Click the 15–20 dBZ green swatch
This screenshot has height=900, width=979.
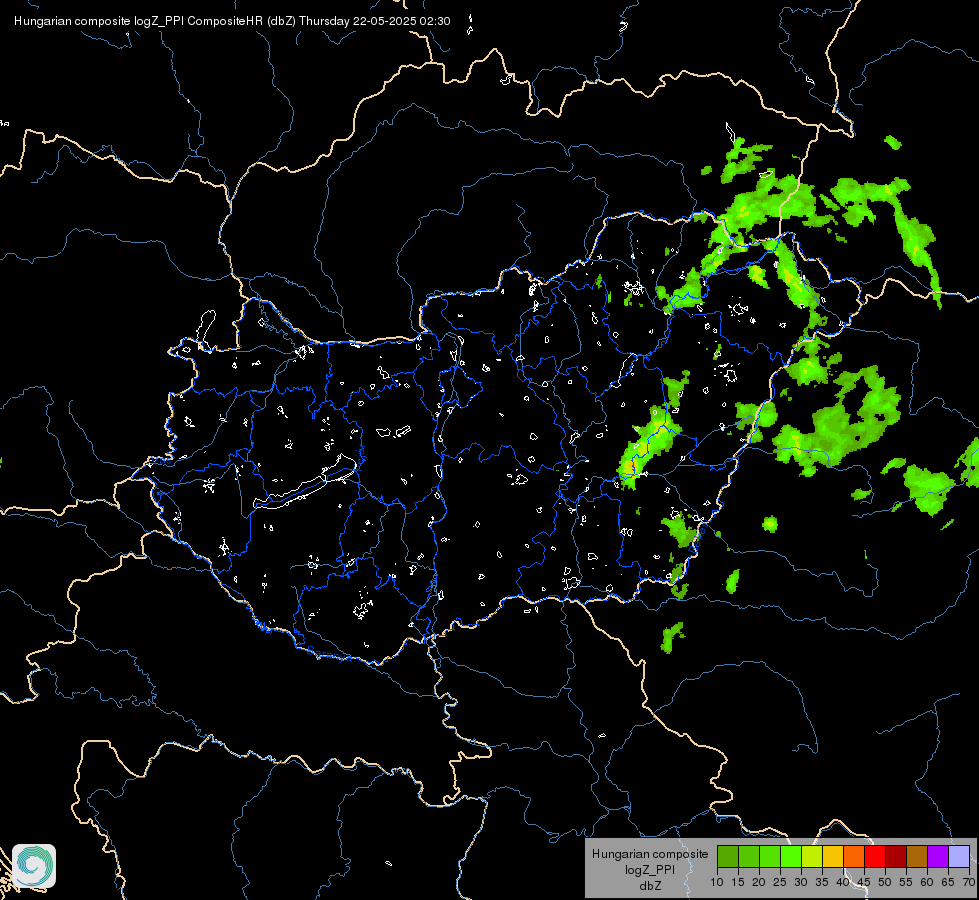click(x=749, y=856)
